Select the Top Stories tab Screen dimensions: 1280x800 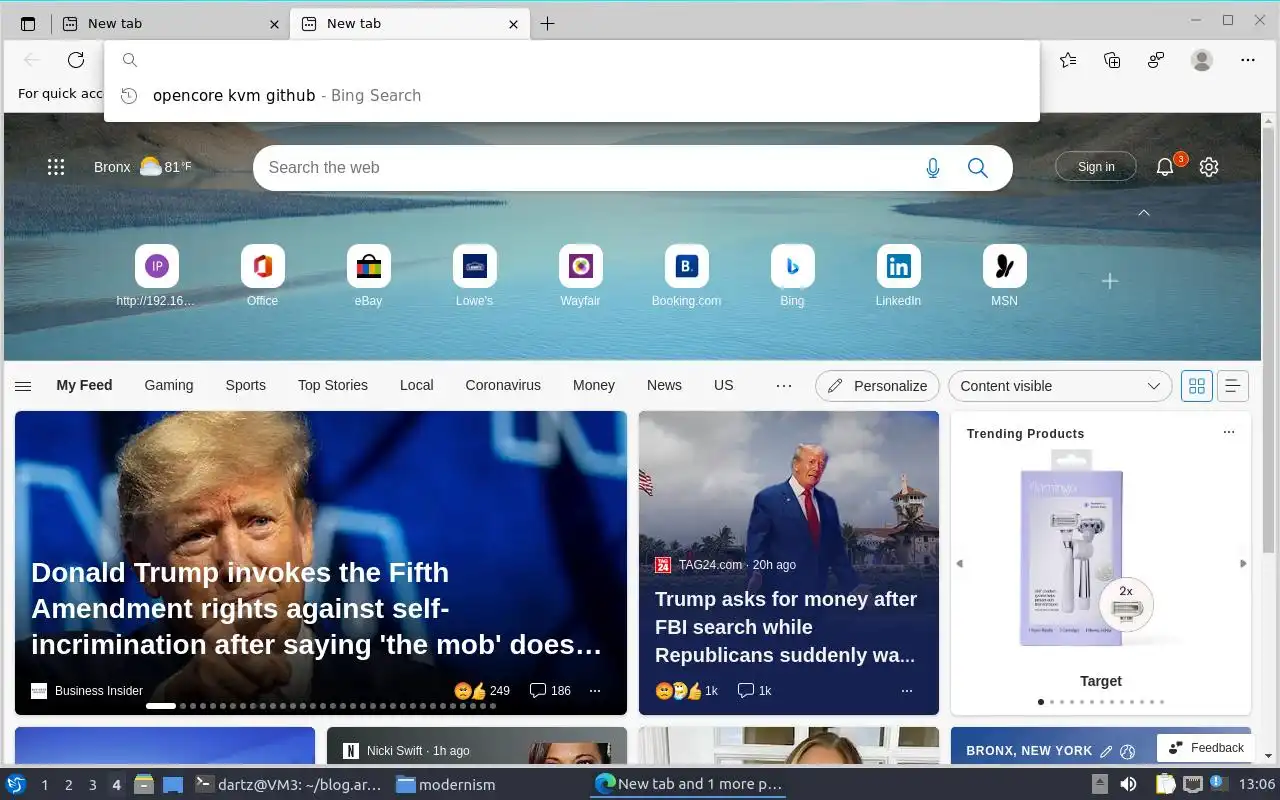pos(333,385)
